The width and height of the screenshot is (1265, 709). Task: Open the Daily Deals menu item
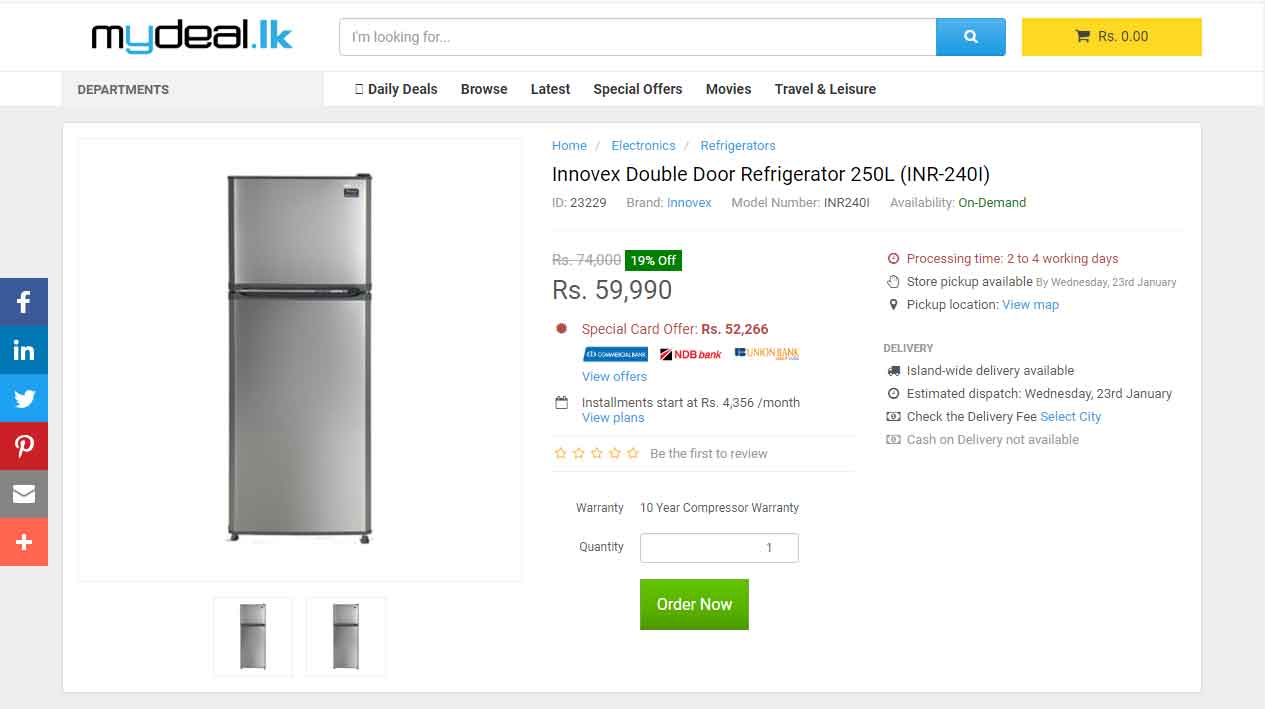396,89
